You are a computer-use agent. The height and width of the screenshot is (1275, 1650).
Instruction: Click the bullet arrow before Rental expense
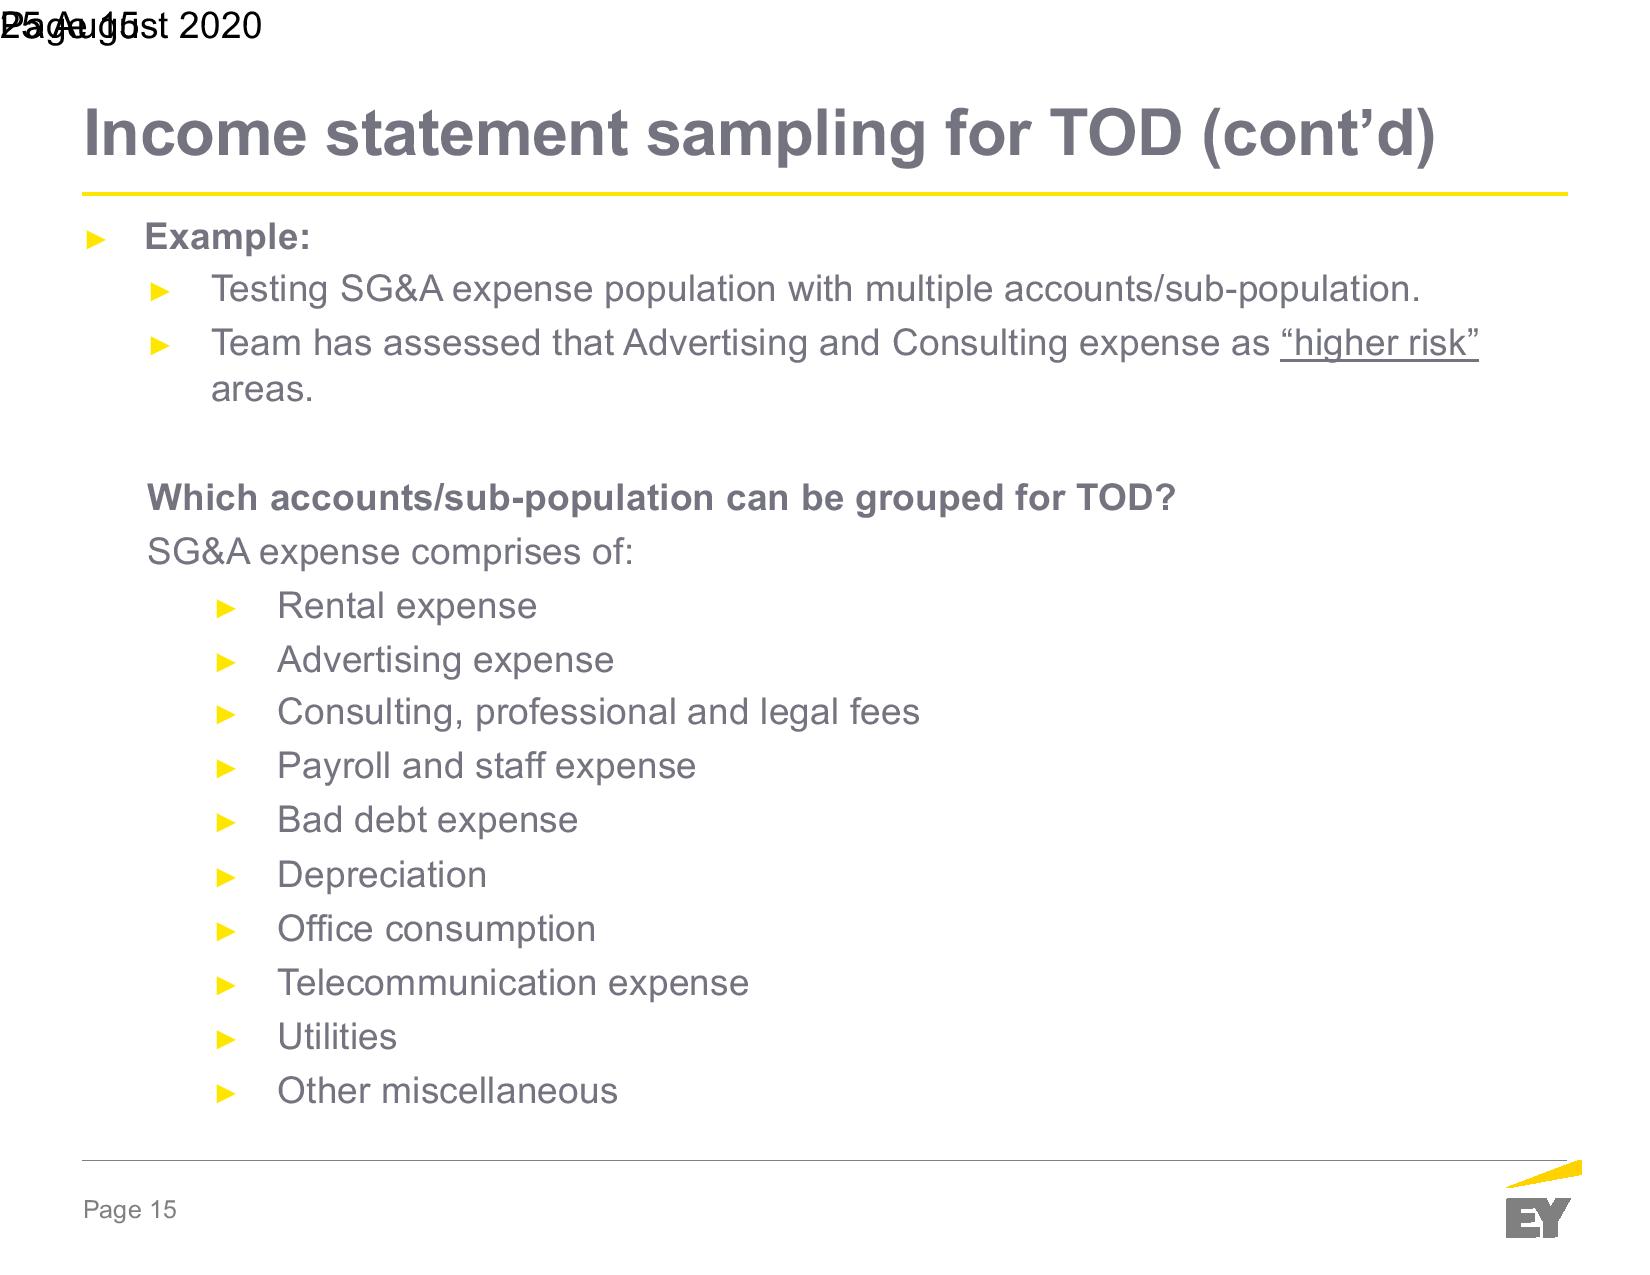point(227,608)
